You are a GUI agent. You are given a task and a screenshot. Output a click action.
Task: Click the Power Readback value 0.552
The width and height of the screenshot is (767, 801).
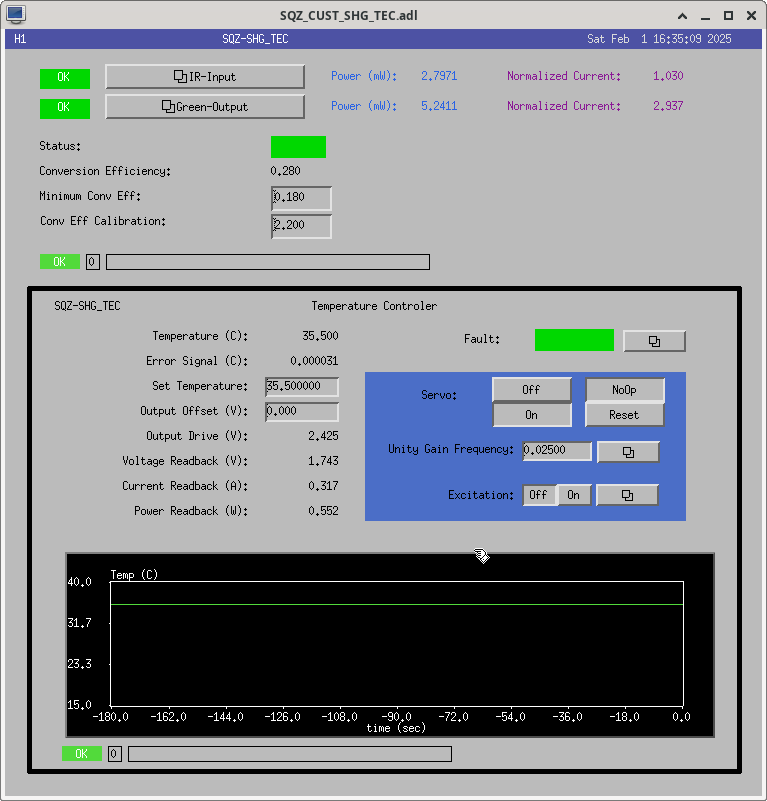pyautogui.click(x=323, y=511)
